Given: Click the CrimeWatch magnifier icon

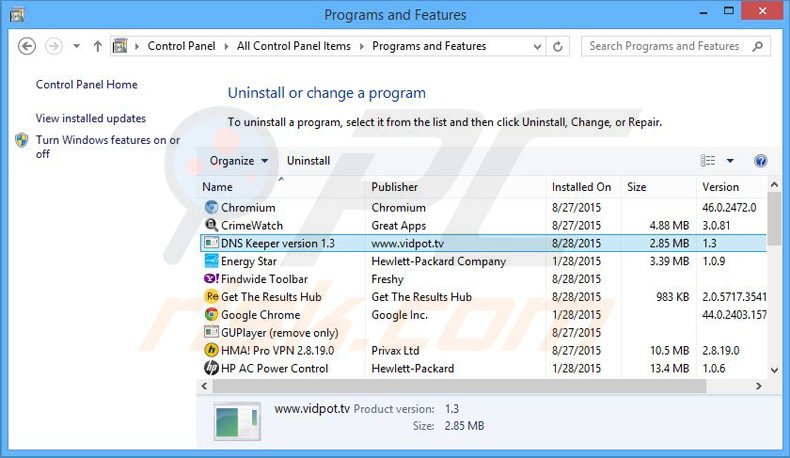Looking at the screenshot, I should point(211,225).
